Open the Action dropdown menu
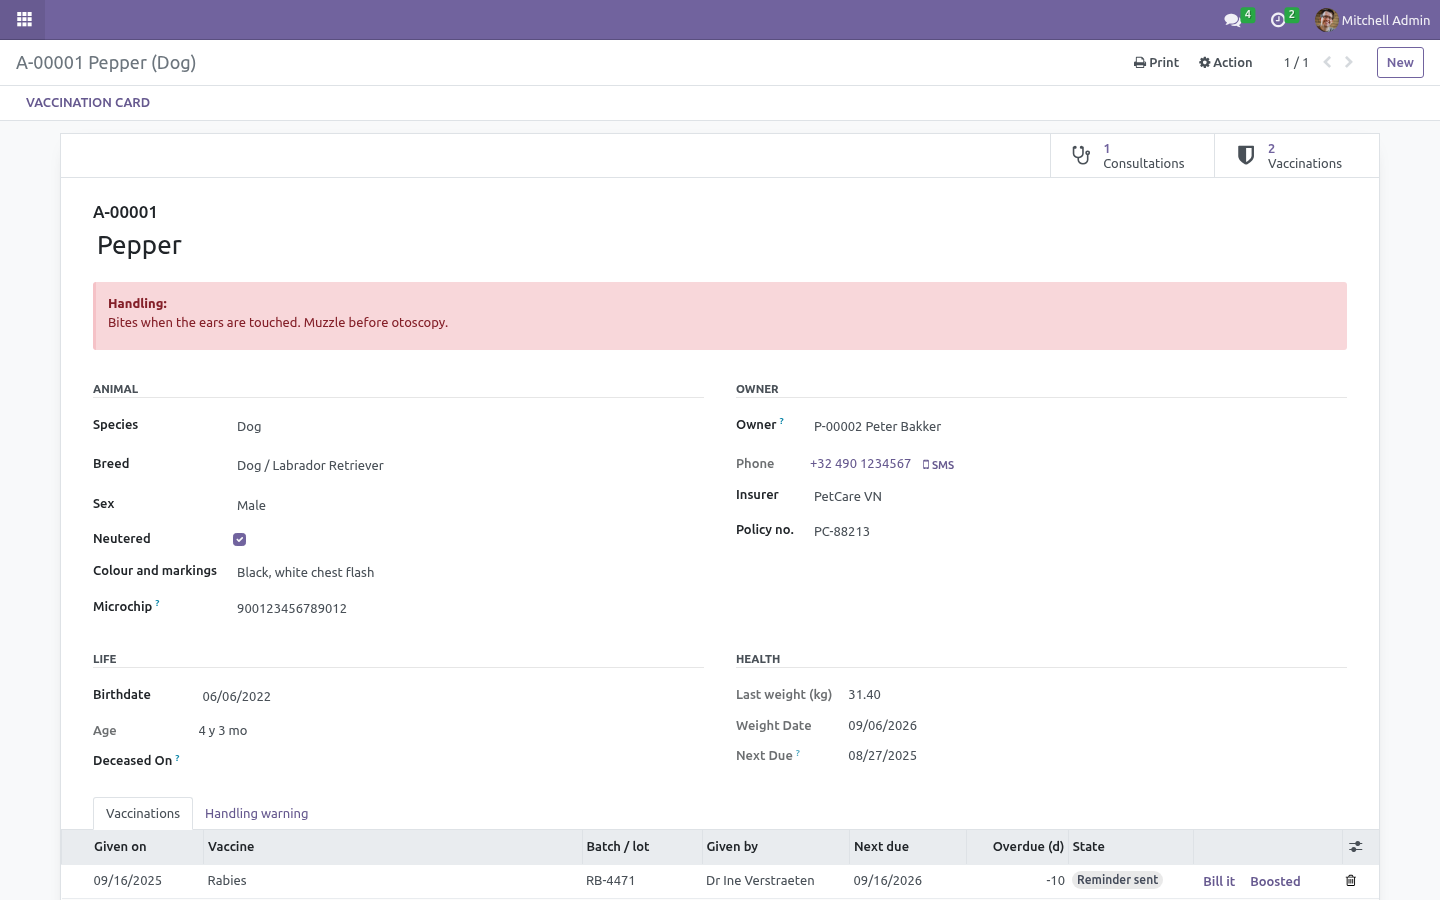Viewport: 1440px width, 900px height. pos(1226,62)
